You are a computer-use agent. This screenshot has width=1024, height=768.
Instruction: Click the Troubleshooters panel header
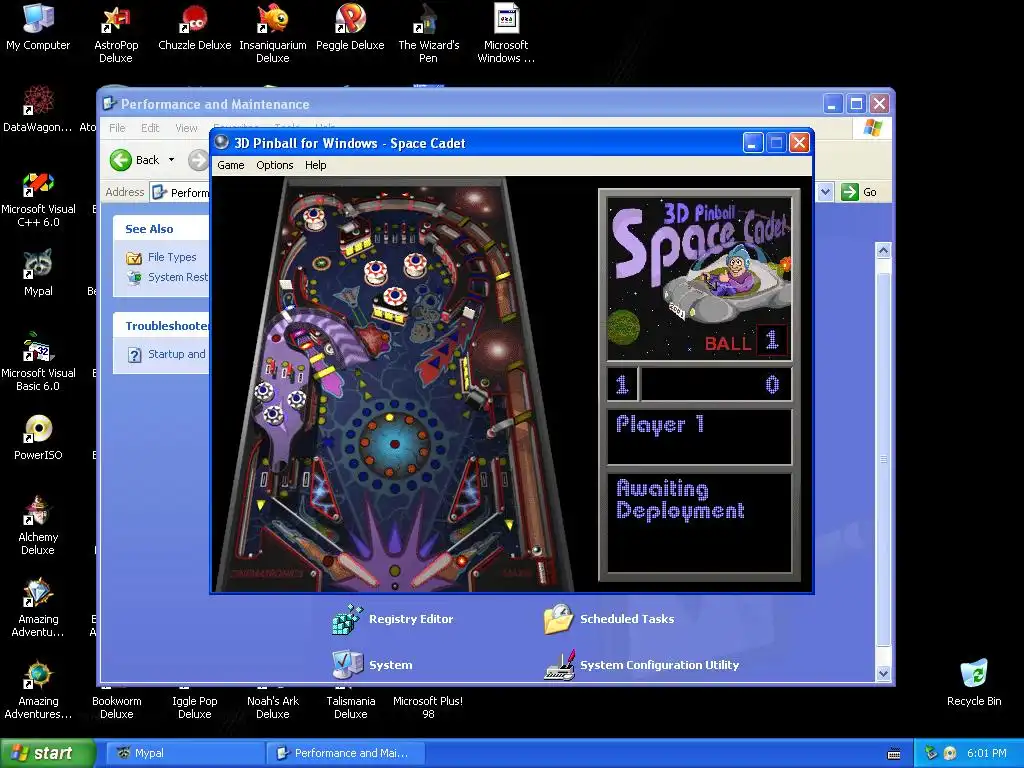point(161,325)
